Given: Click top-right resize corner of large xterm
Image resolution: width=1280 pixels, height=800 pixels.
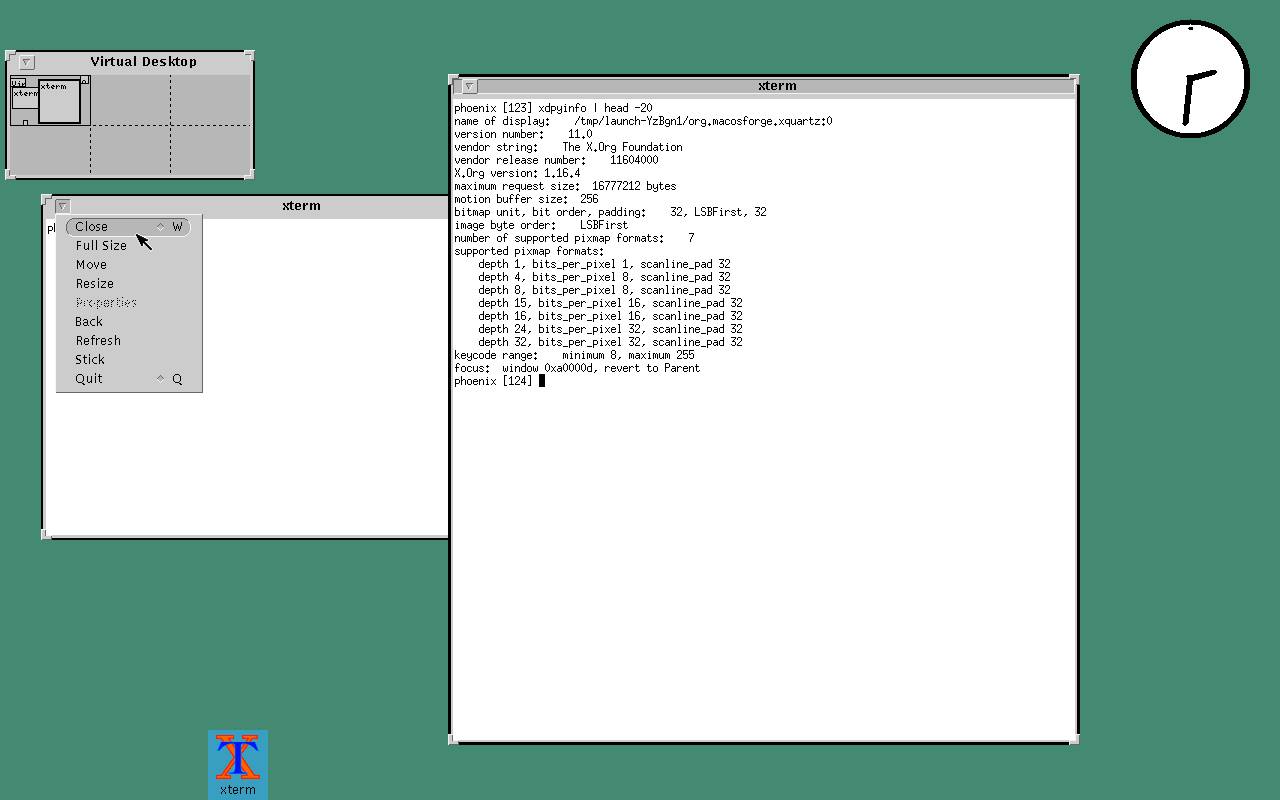Looking at the screenshot, I should click(x=1074, y=79).
